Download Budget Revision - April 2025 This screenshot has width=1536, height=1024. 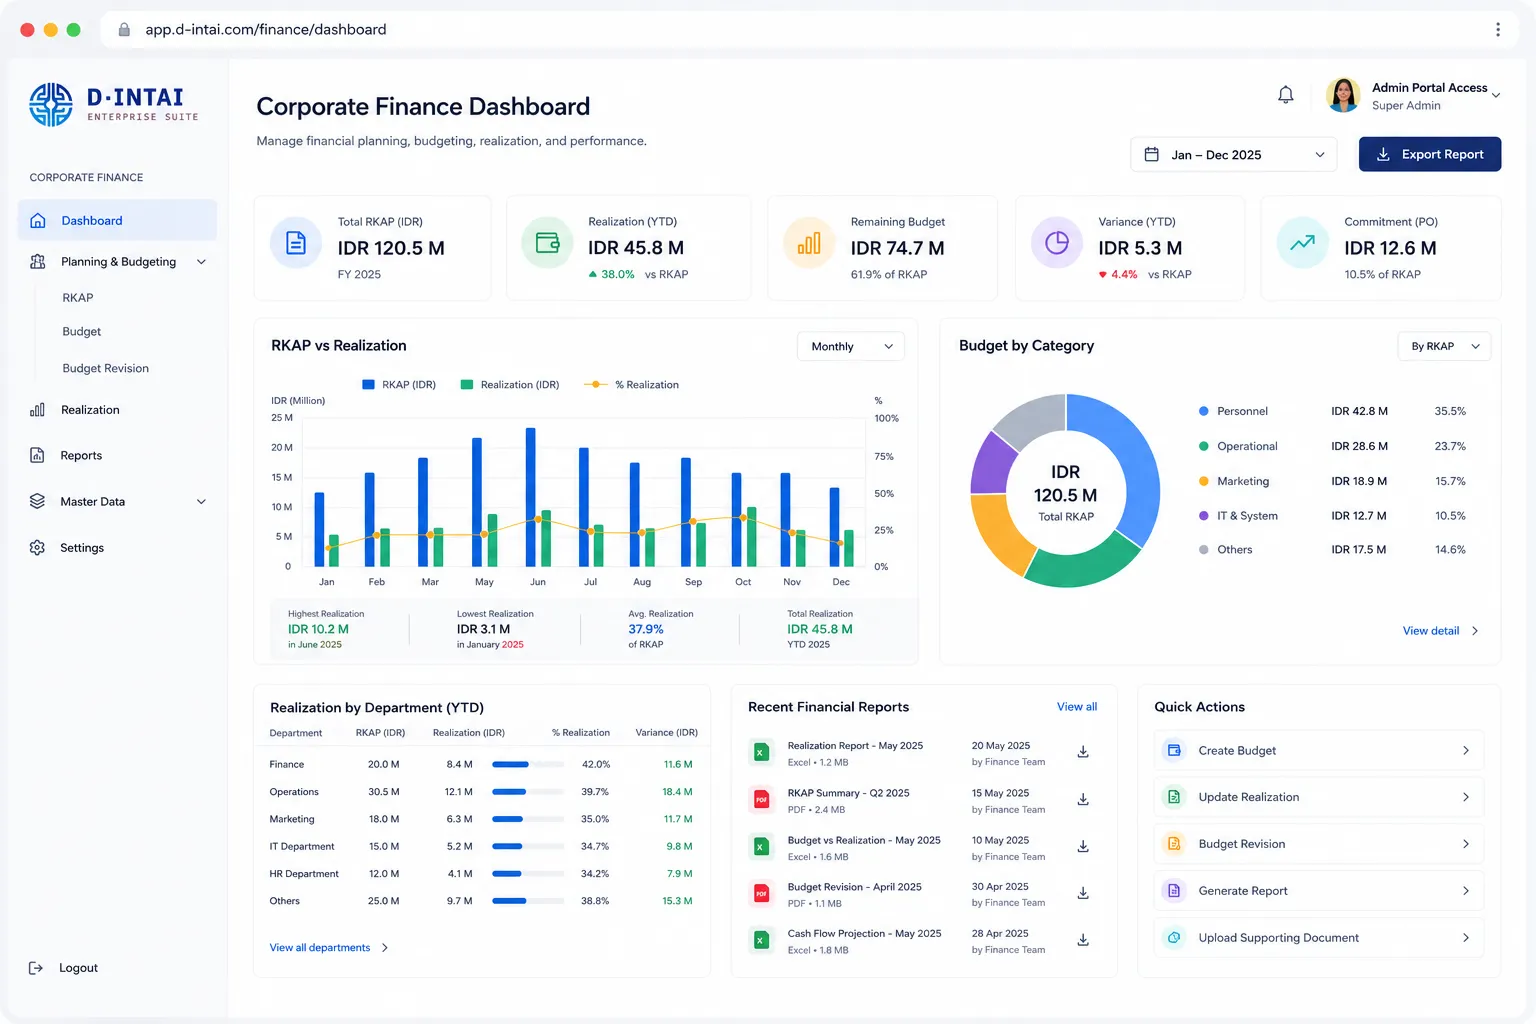coord(1083,894)
